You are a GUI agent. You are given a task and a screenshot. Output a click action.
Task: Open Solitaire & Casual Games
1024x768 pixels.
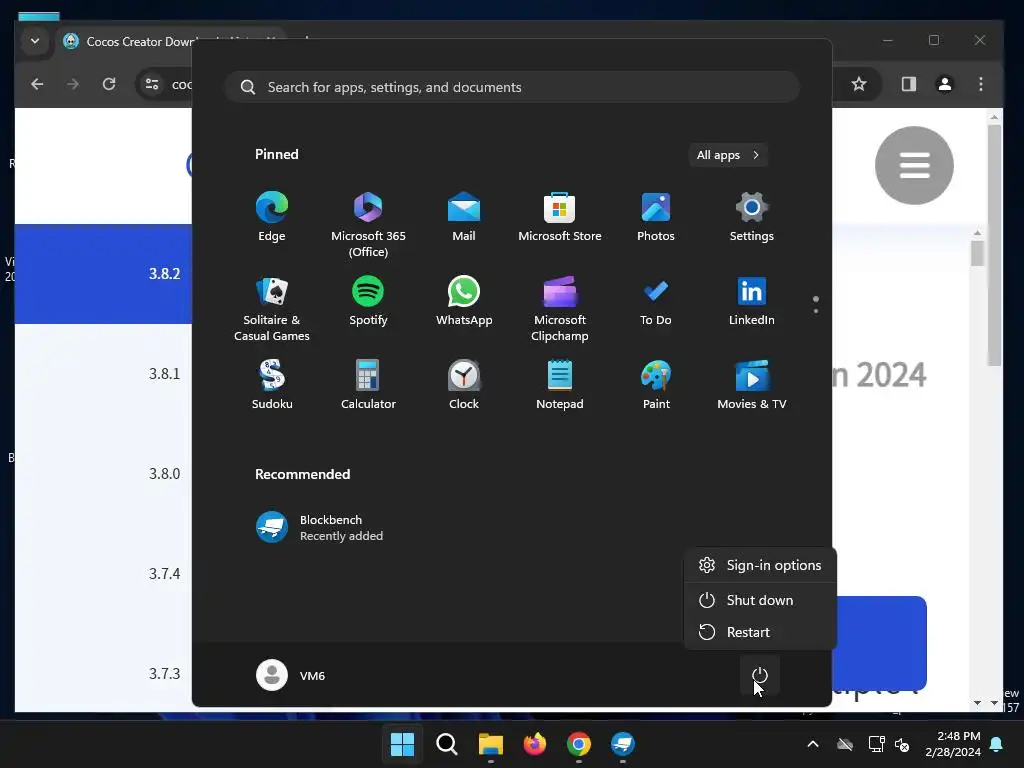point(272,309)
